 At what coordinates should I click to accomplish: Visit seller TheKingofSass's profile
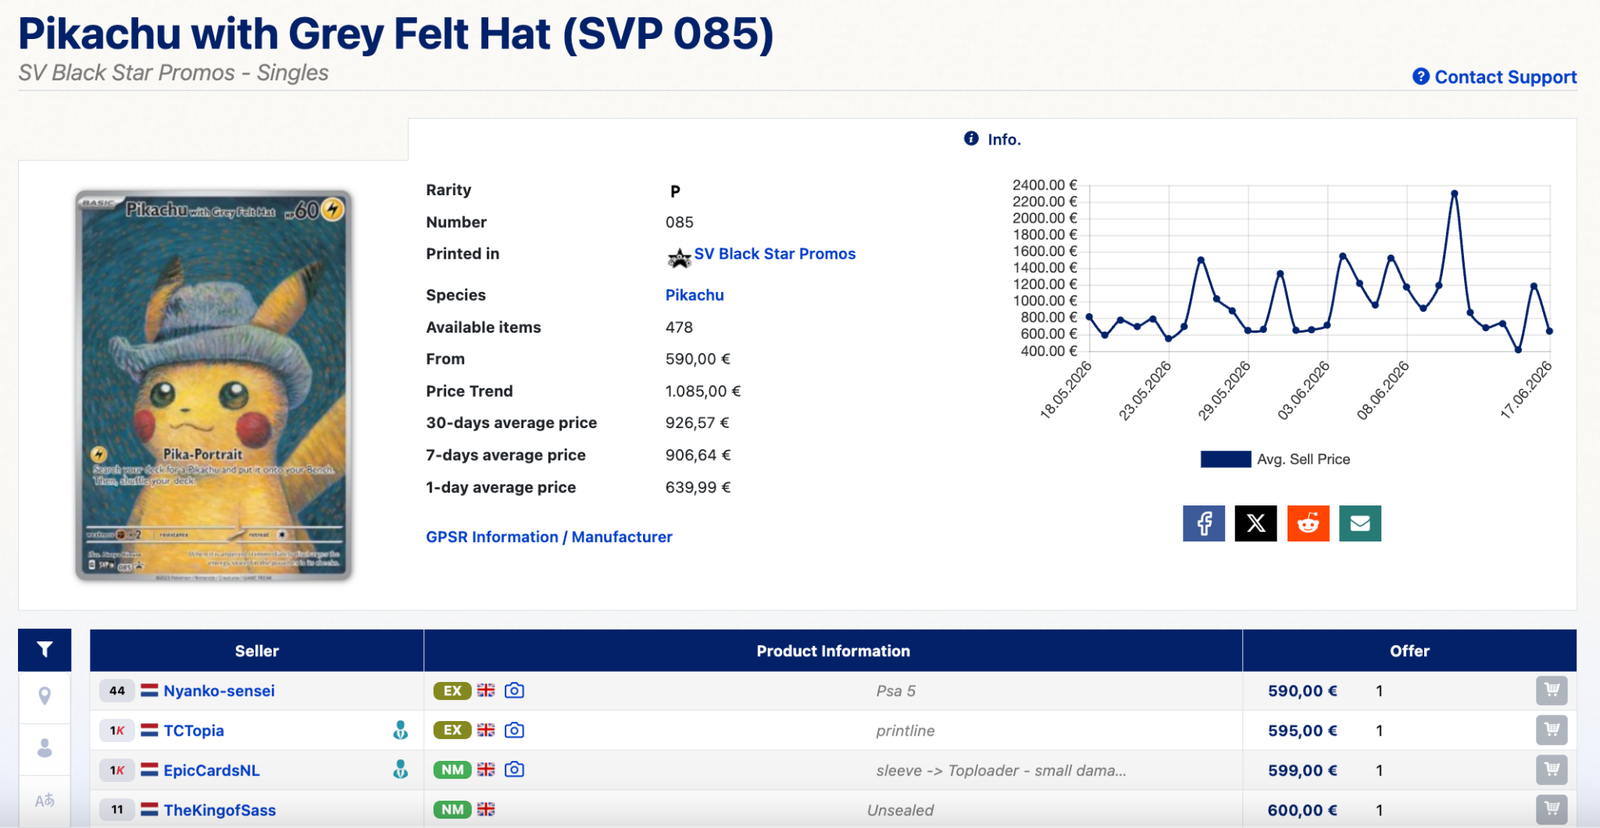220,810
